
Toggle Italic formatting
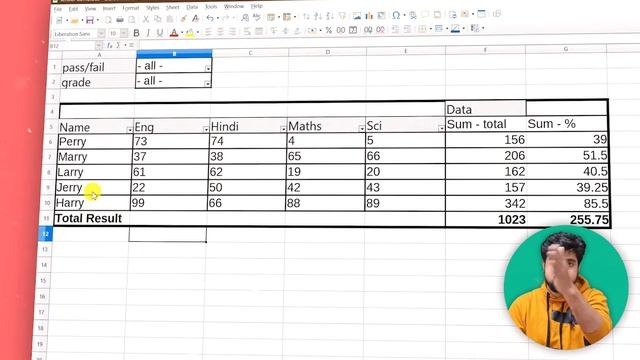point(148,33)
